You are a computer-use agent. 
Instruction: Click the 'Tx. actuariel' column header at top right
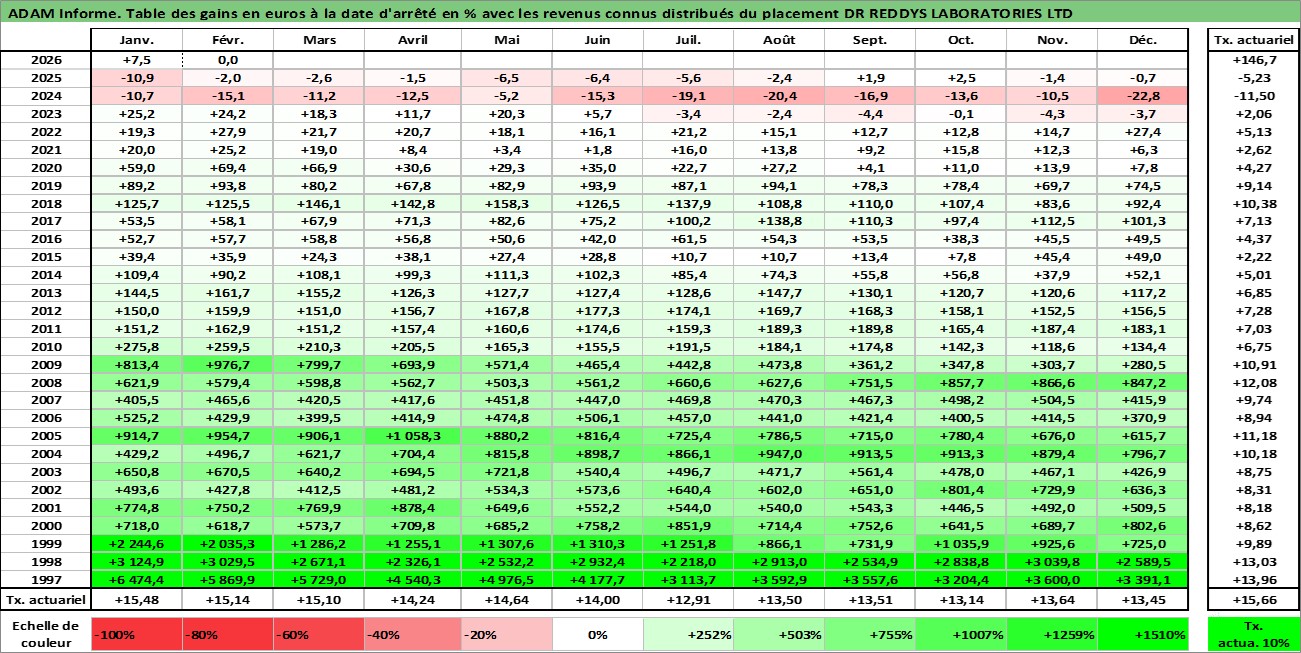tap(1253, 40)
